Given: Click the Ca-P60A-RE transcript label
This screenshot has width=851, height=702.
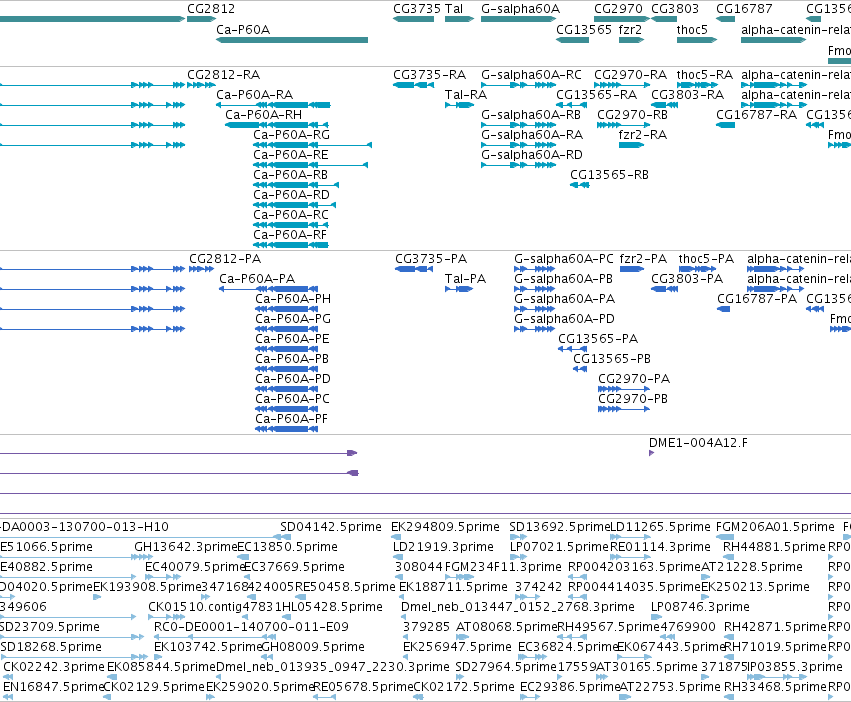Looking at the screenshot, I should (291, 155).
